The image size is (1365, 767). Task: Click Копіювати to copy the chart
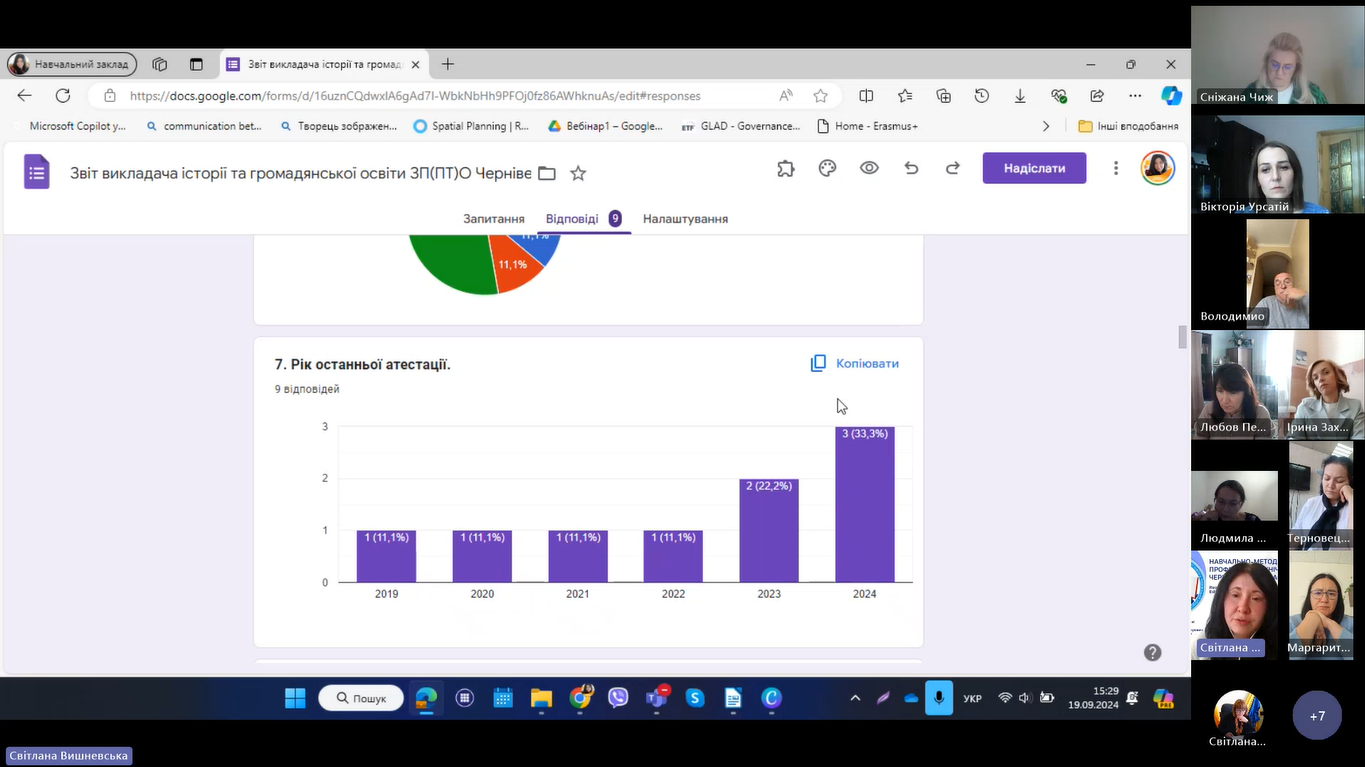point(855,364)
